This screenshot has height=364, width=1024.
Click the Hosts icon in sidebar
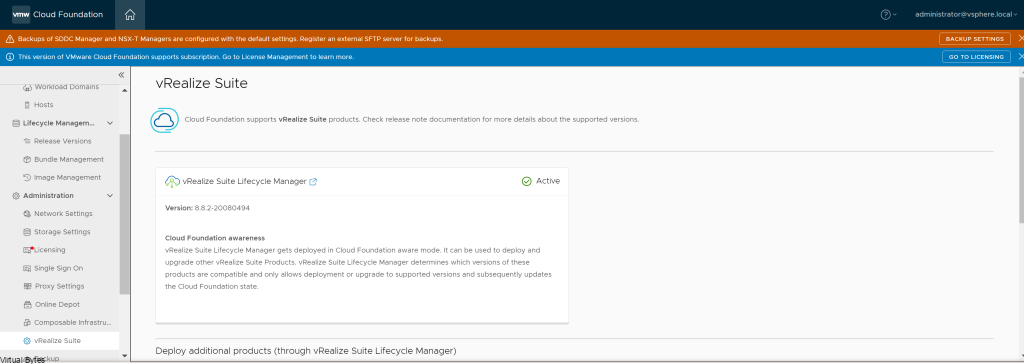coord(27,105)
